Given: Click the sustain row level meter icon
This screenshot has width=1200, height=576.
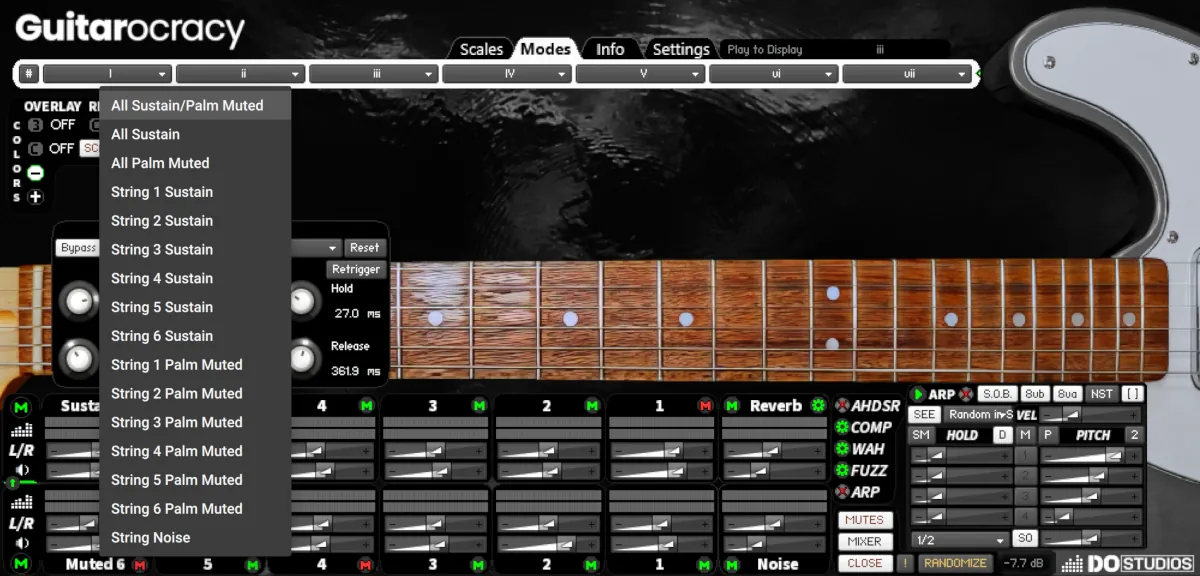Looking at the screenshot, I should [x=21, y=430].
